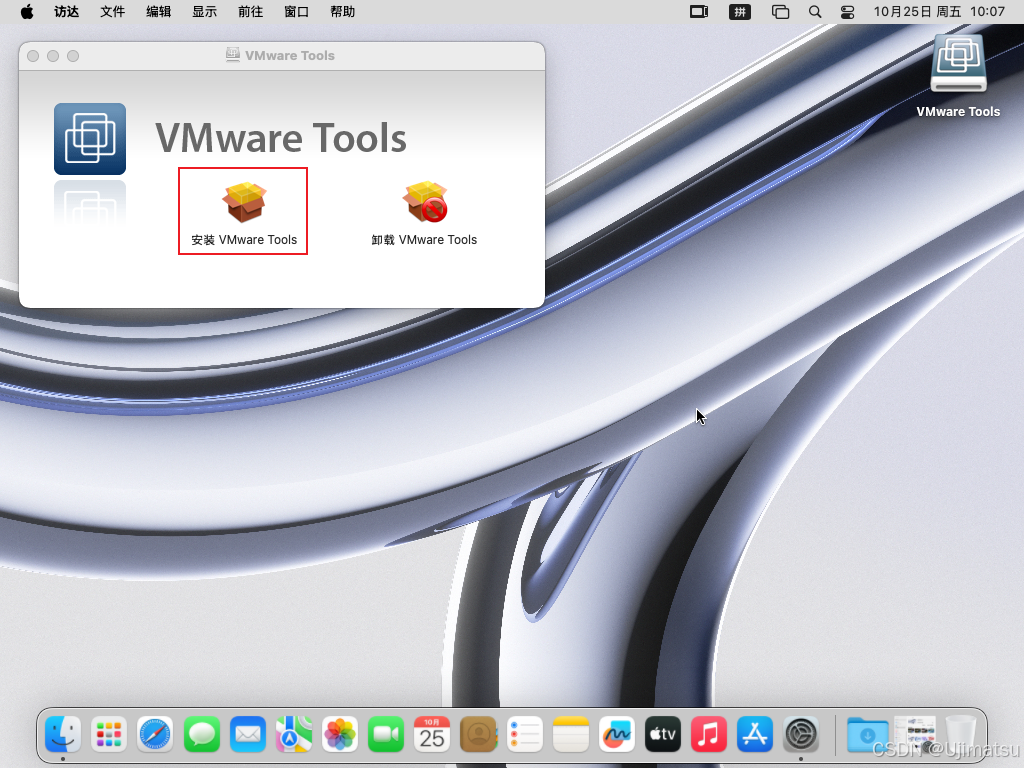Open the 编辑 menu
1024x768 pixels.
pos(159,12)
